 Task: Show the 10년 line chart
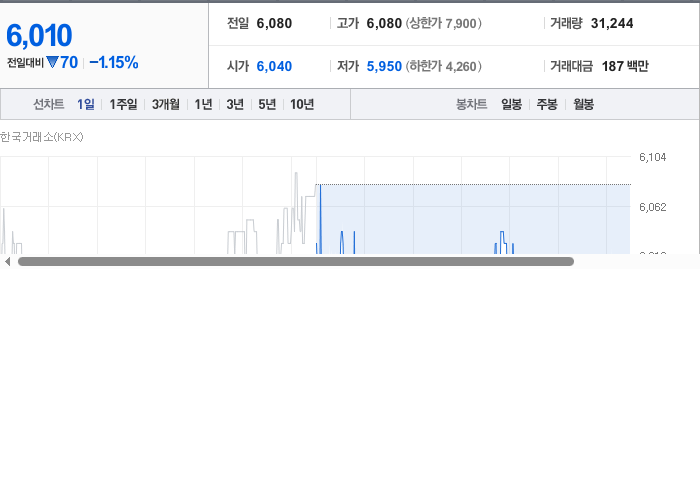302,104
